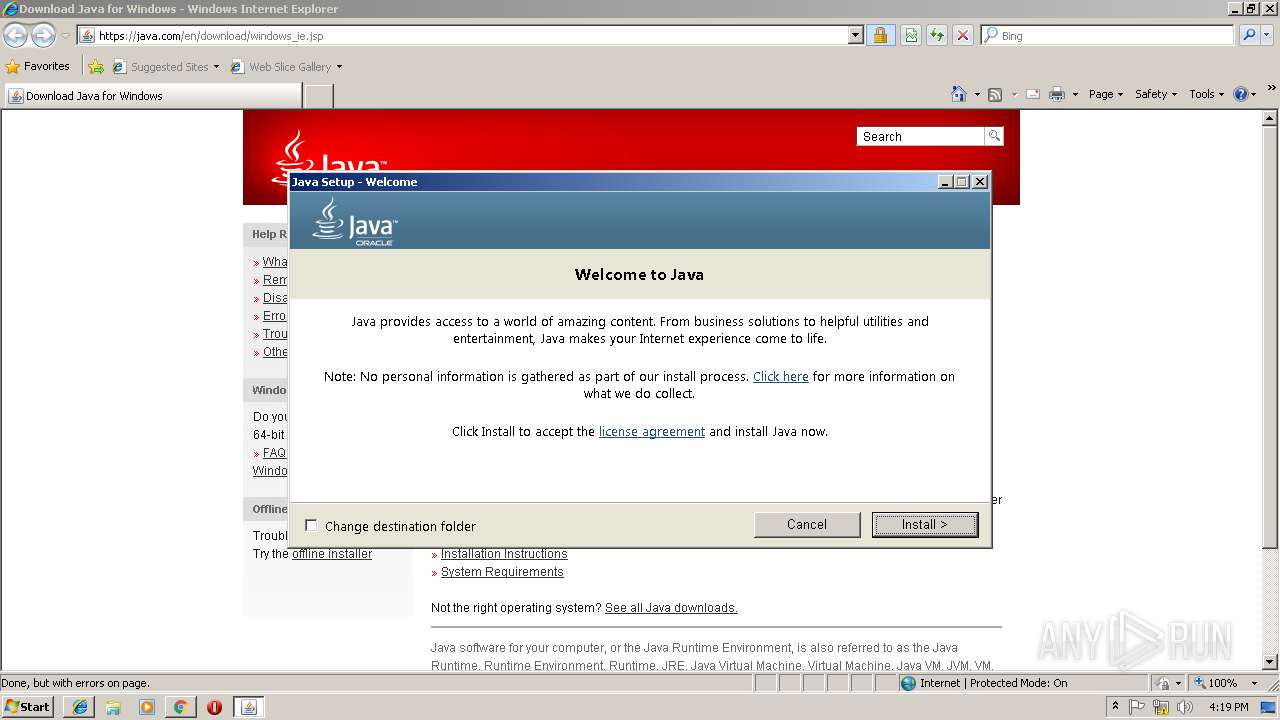
Task: Click Add to Favorites Bar icon
Action: [96, 67]
